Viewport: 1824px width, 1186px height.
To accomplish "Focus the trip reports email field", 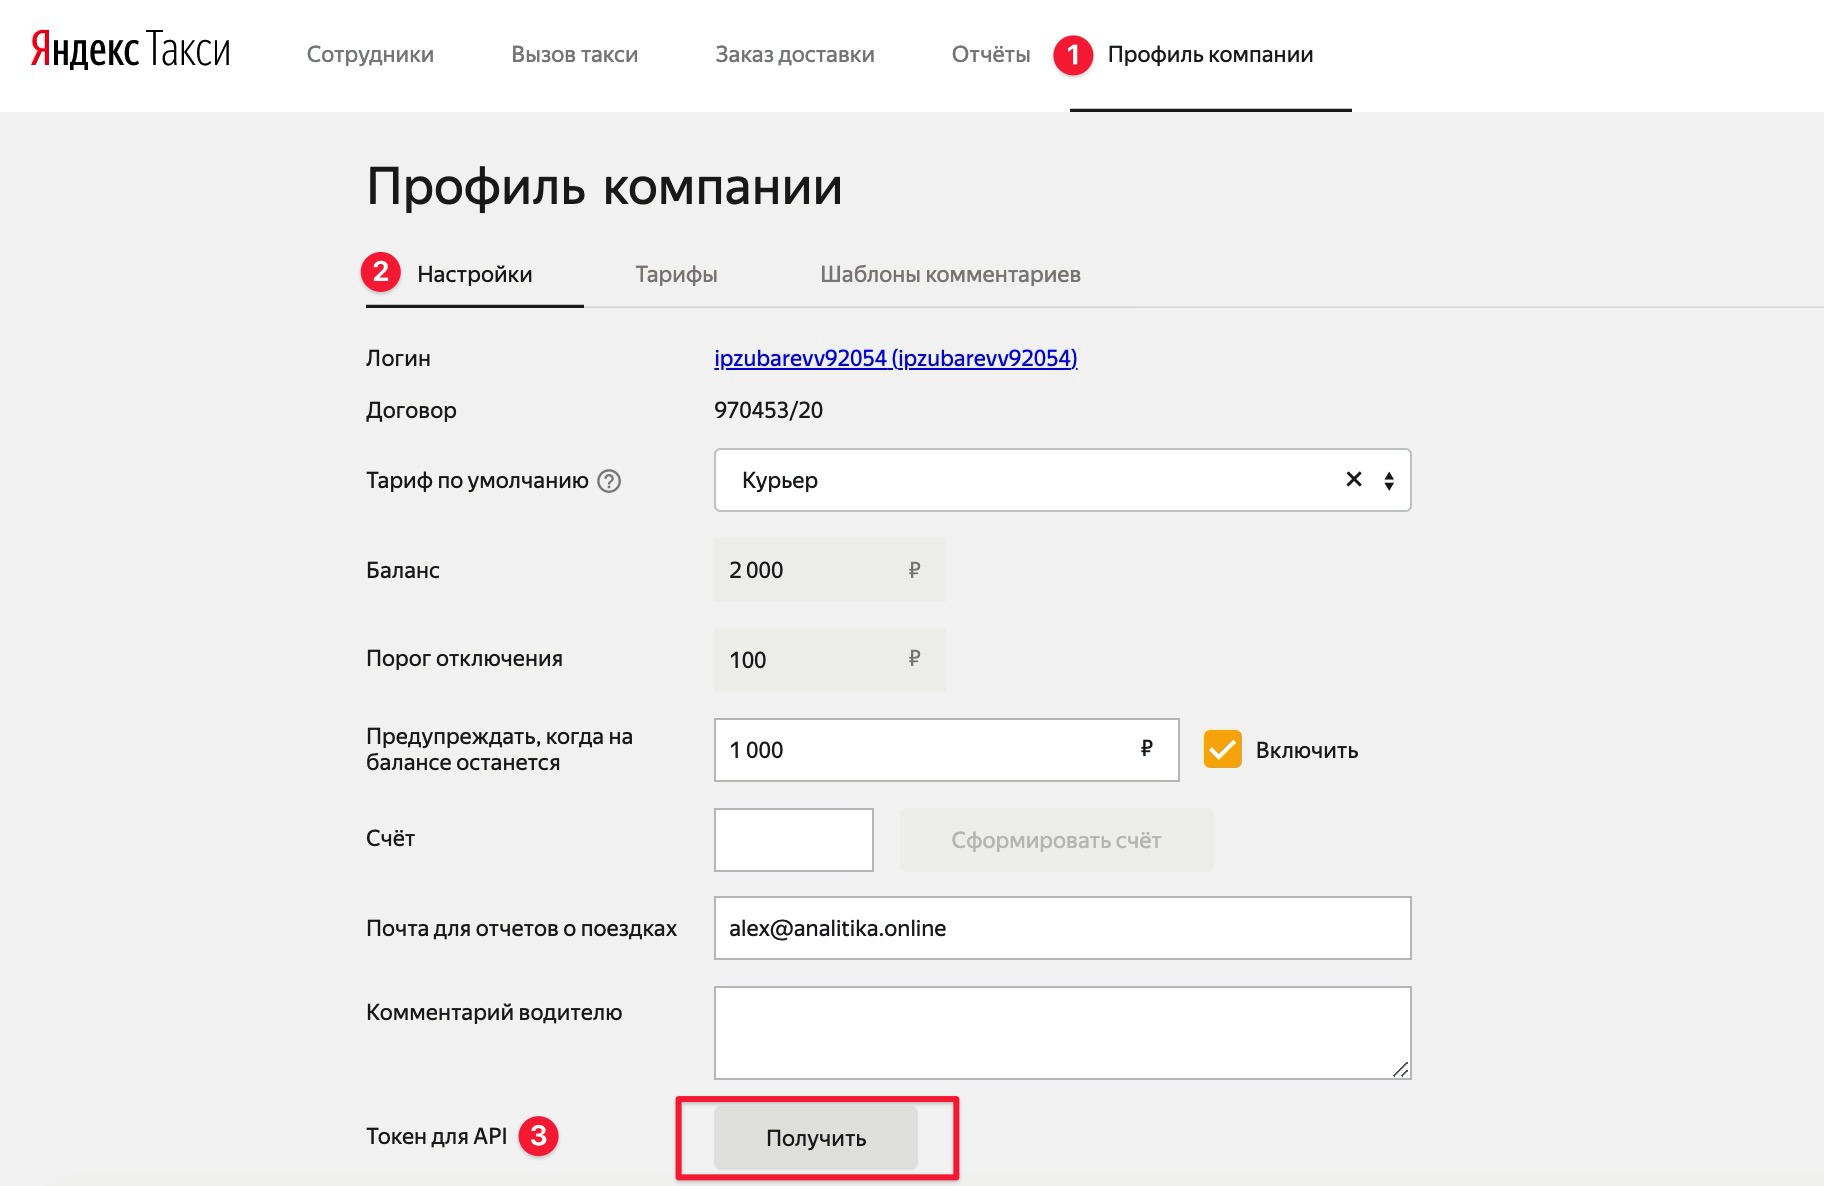I will coord(1062,928).
